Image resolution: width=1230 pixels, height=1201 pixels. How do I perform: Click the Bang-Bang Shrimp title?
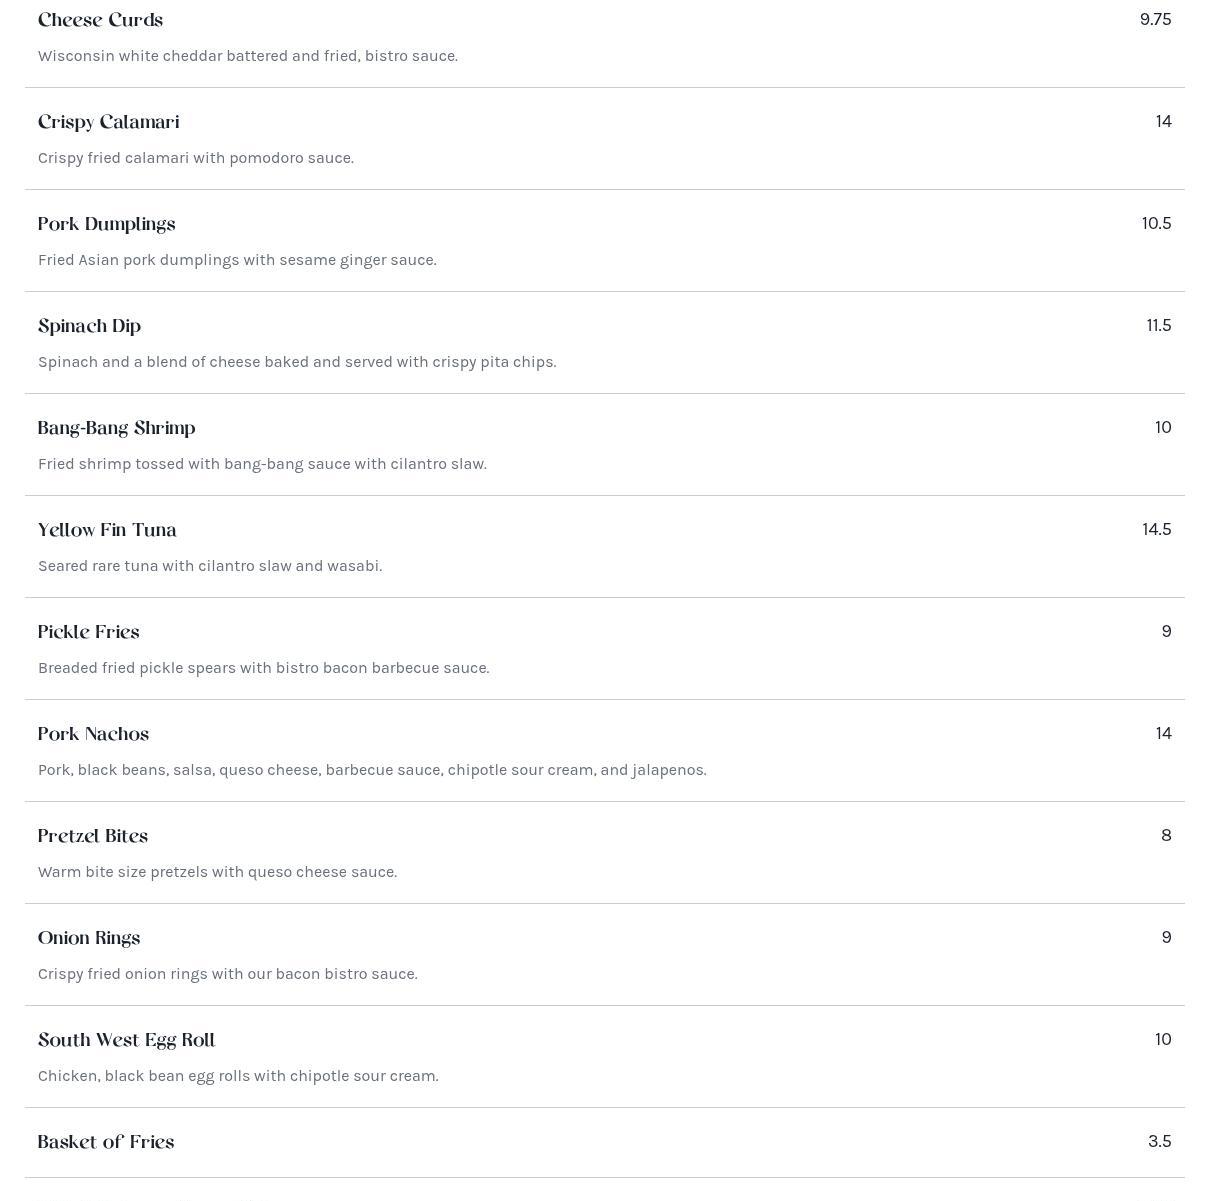pos(116,429)
